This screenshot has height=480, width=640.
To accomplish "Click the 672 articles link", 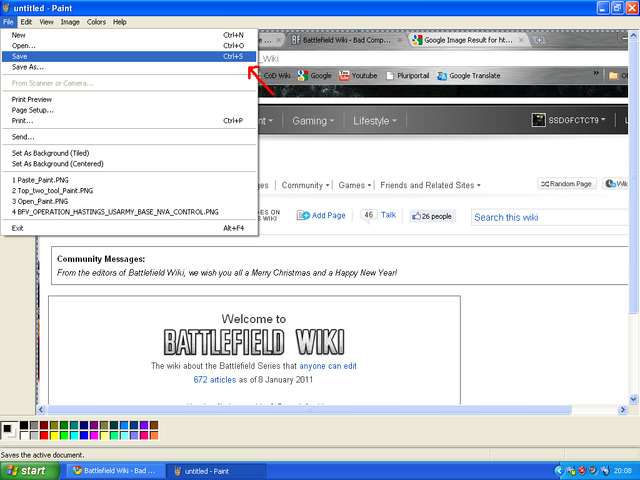I will [x=215, y=380].
